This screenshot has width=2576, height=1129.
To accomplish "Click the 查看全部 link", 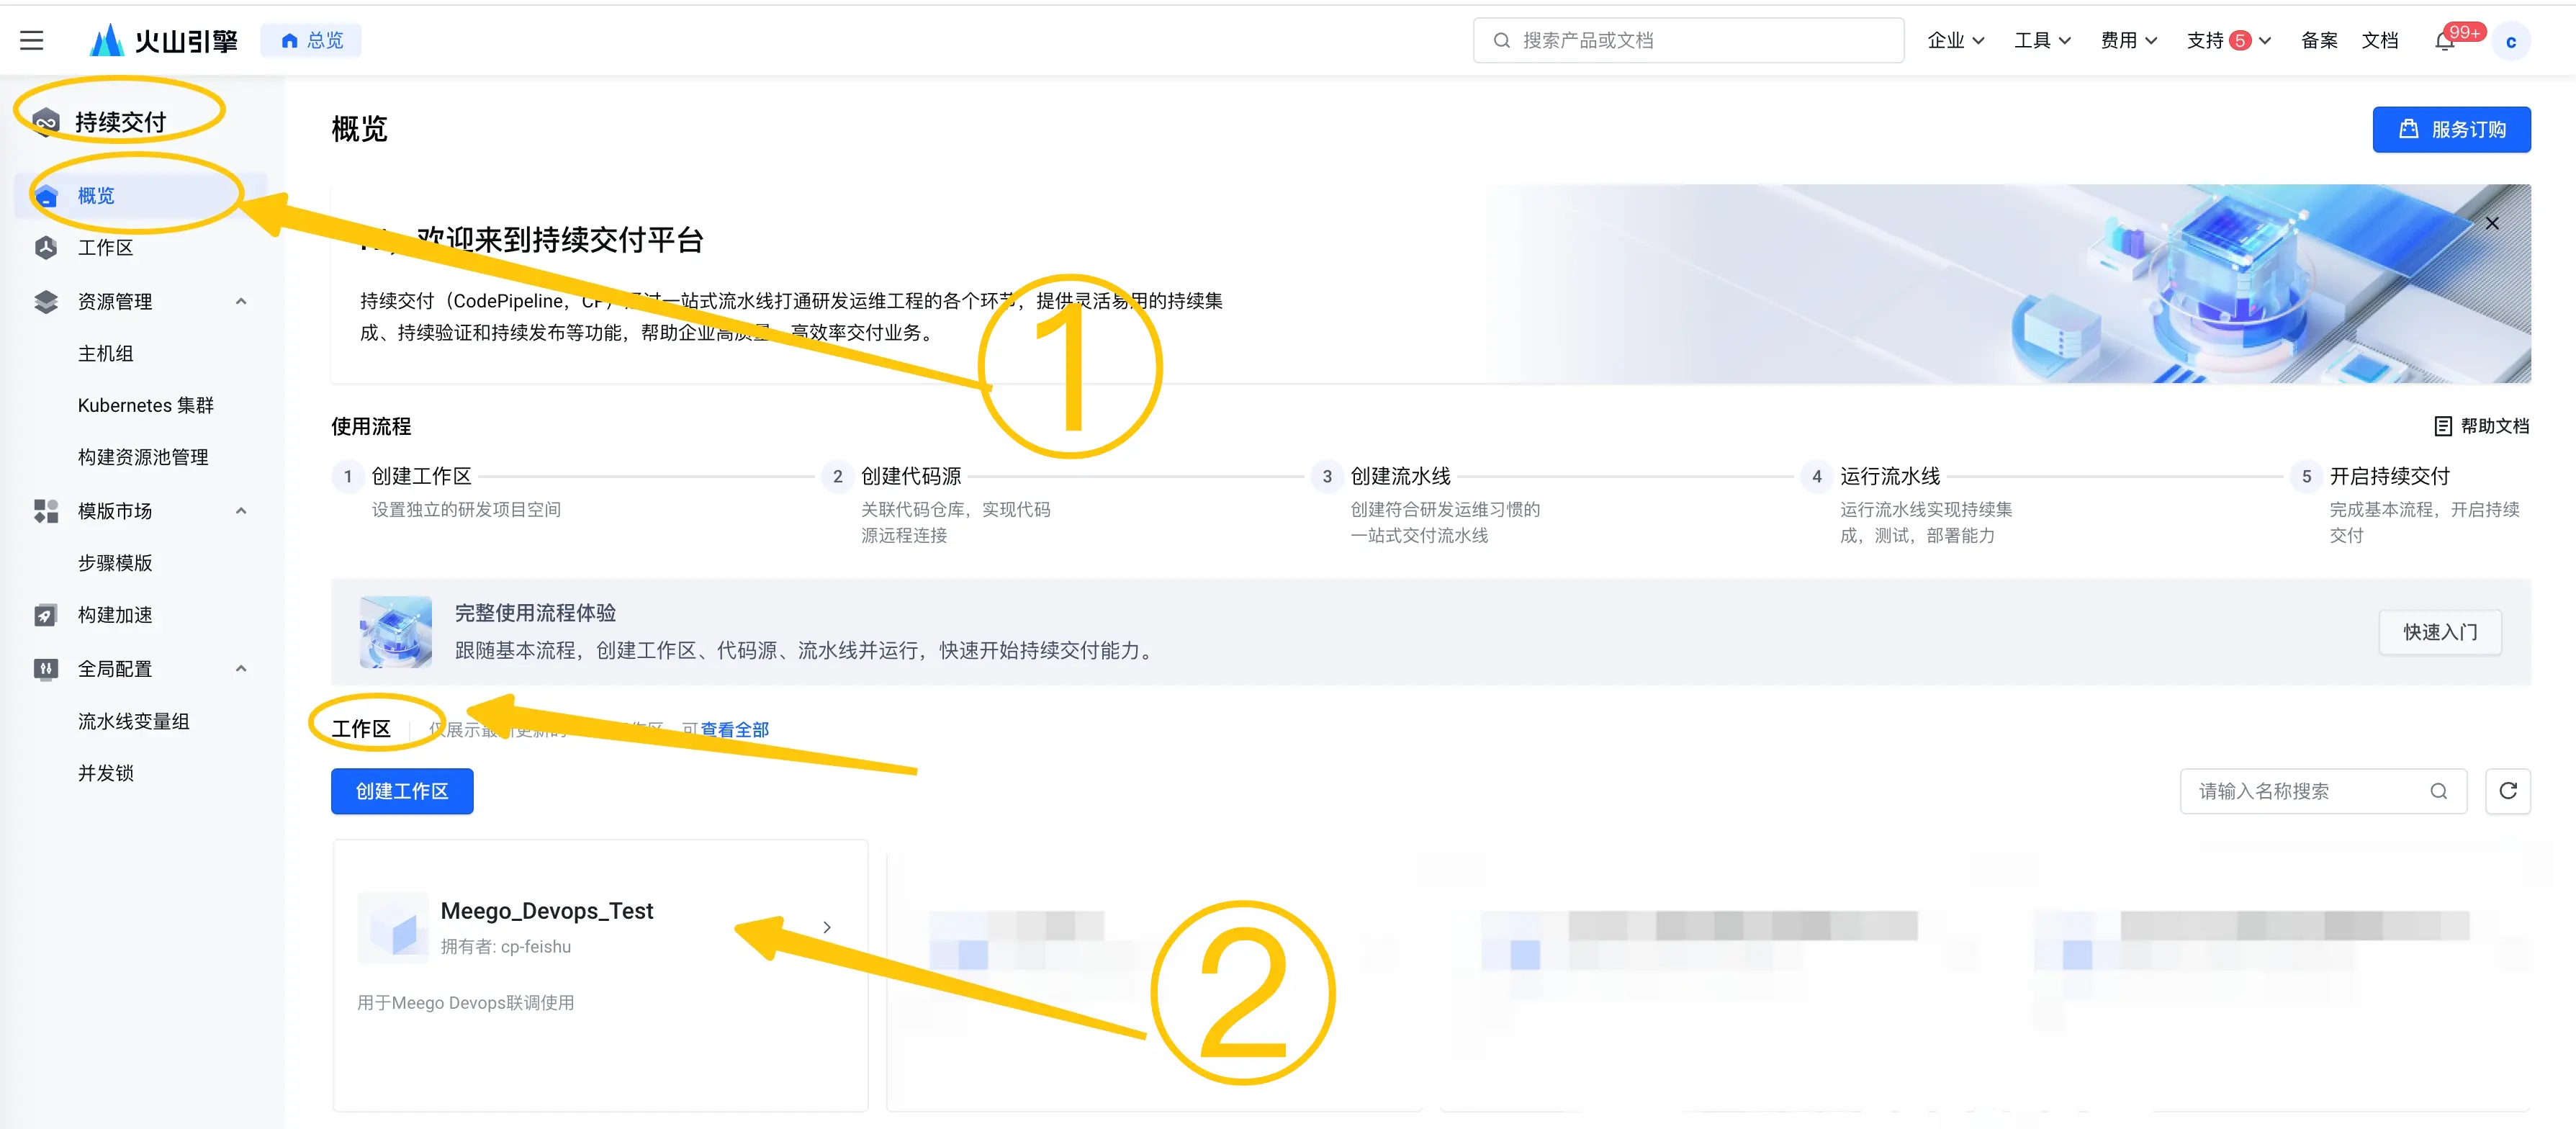I will tap(734, 729).
